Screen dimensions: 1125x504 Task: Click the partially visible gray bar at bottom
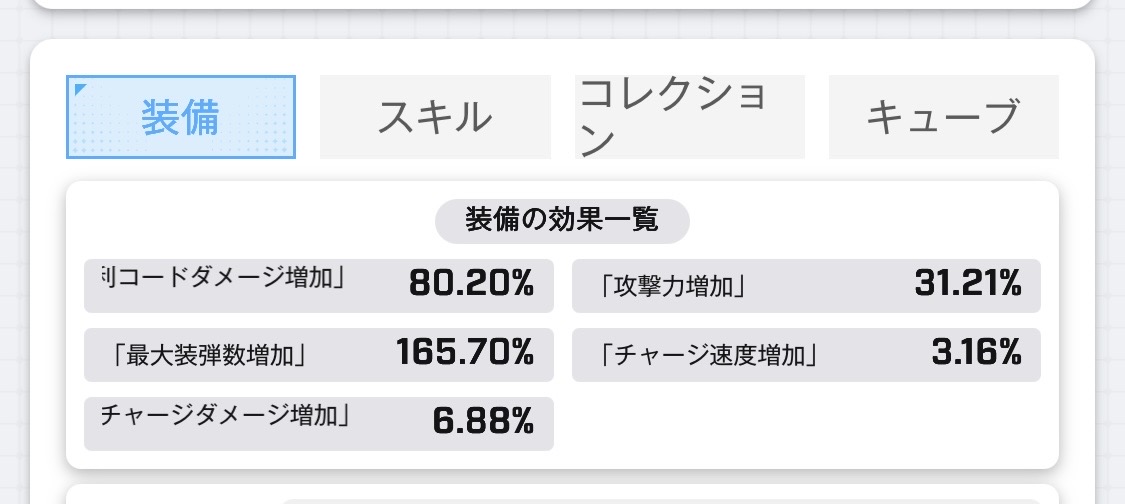pyautogui.click(x=660, y=501)
